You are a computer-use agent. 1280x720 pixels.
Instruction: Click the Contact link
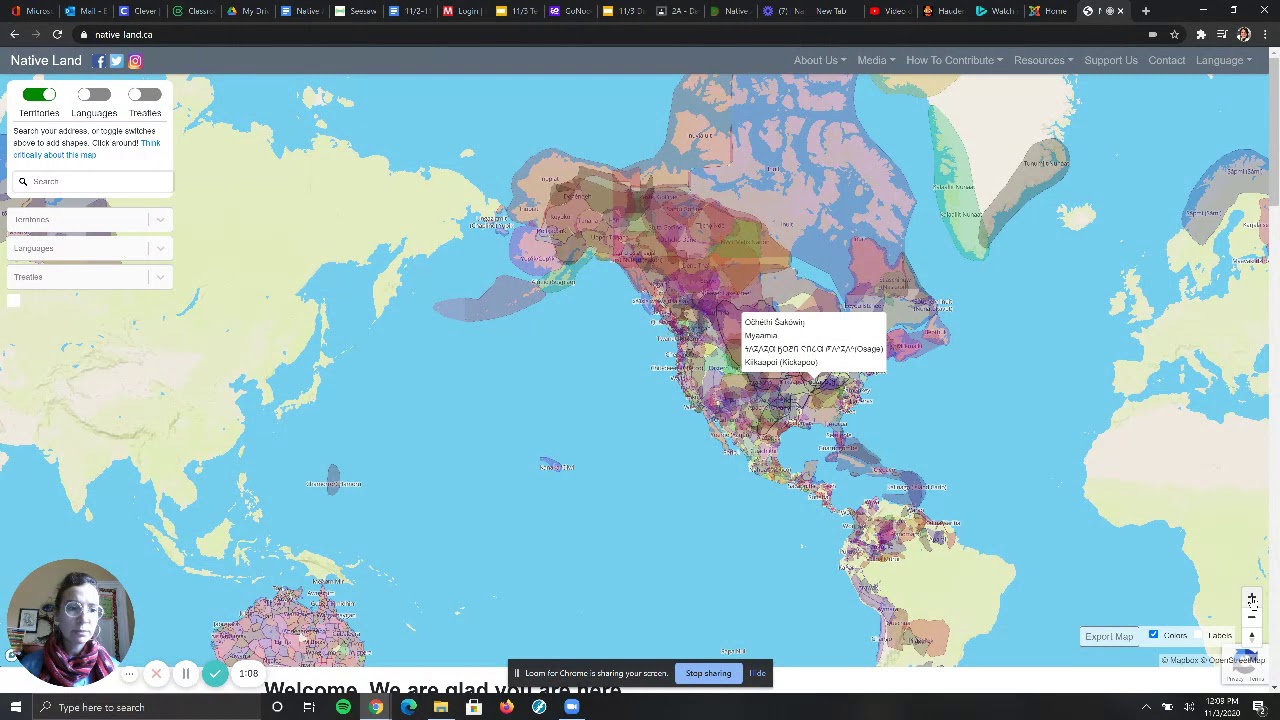[1166, 61]
